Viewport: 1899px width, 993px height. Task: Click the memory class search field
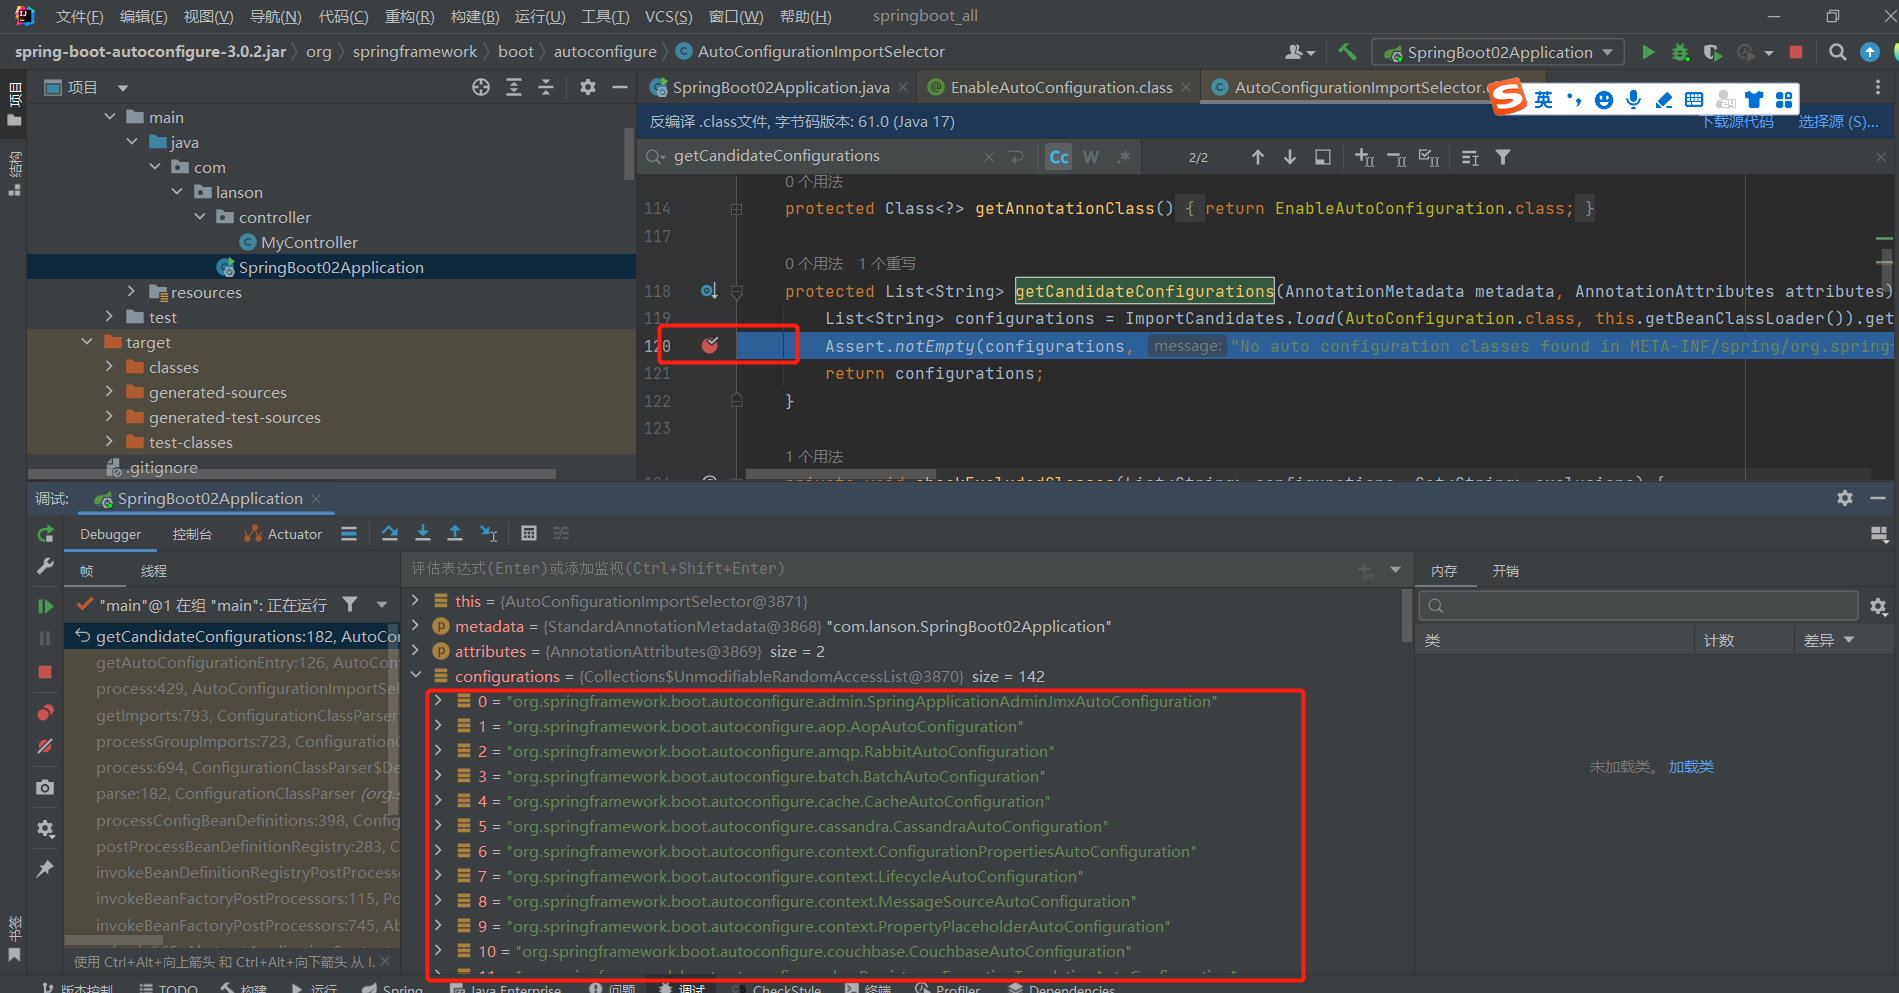pyautogui.click(x=1638, y=605)
